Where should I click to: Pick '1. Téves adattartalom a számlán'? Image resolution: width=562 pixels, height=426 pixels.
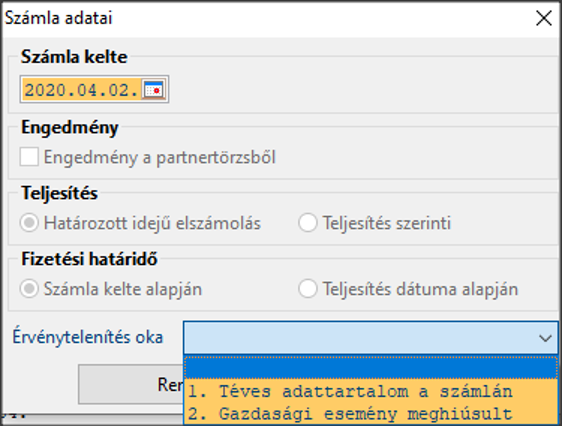[350, 391]
